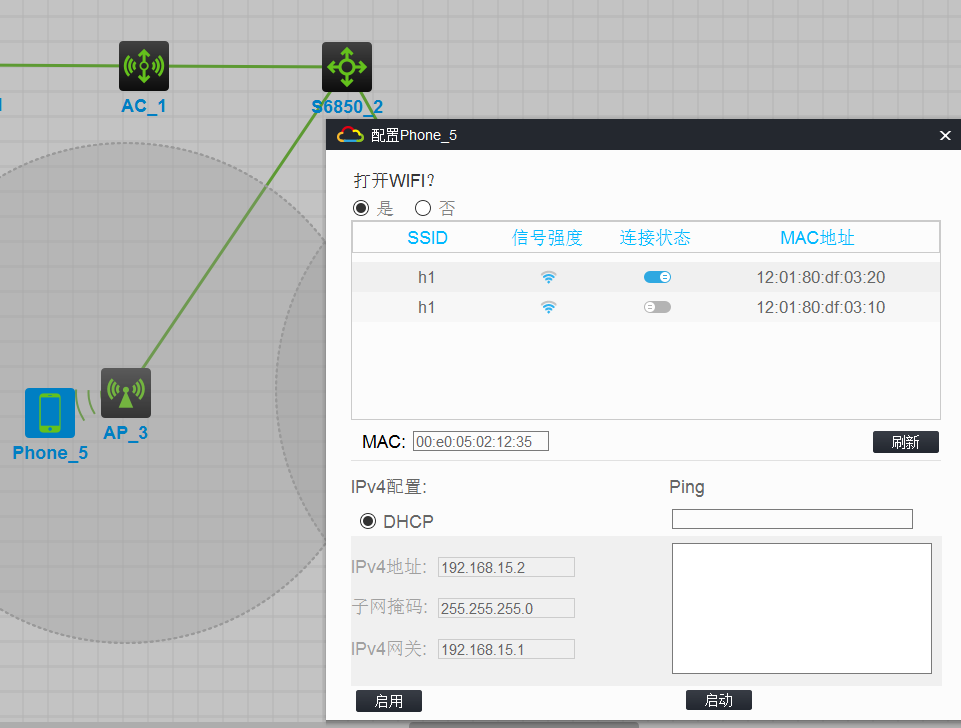
Task: Click signal strength icon of second h1
Action: (549, 308)
